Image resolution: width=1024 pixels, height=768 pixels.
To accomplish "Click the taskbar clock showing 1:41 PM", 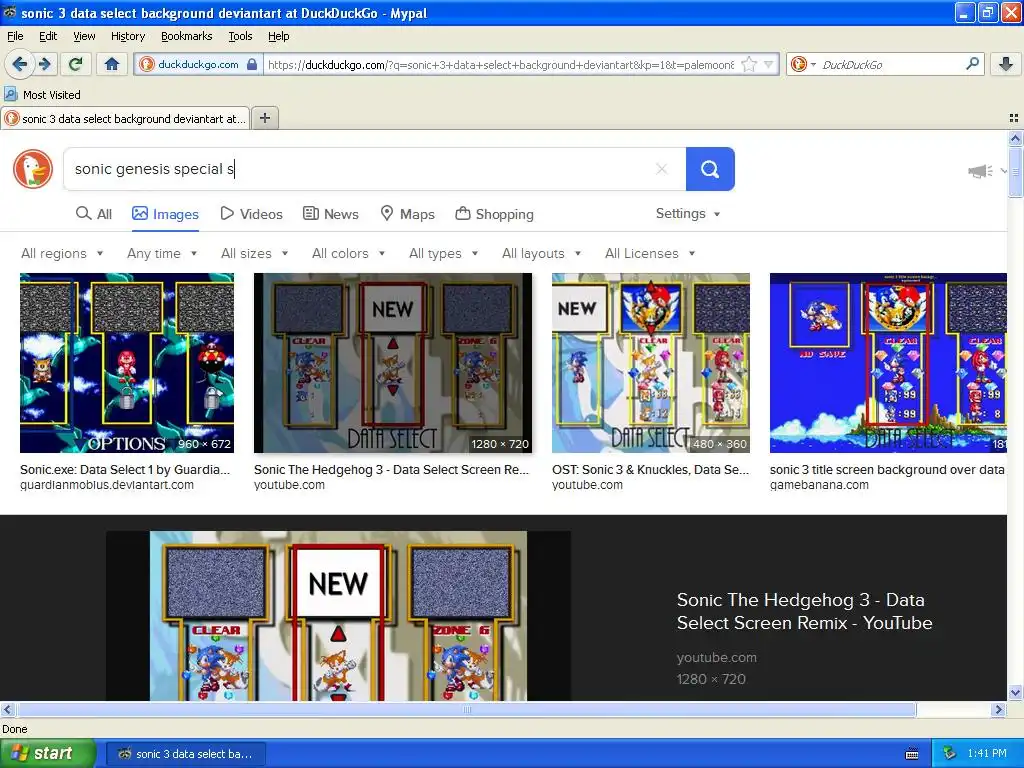I will (x=987, y=754).
